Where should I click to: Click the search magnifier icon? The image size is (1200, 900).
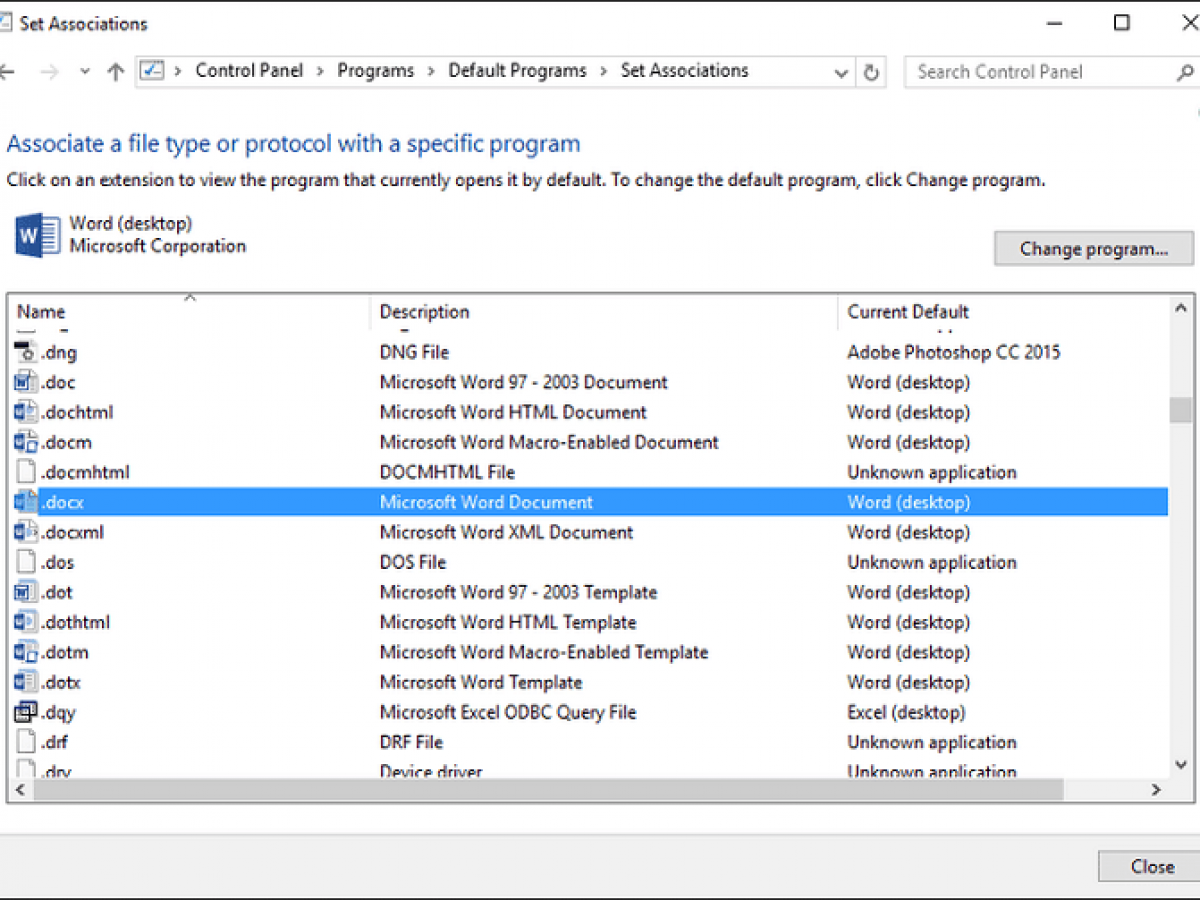[1185, 72]
